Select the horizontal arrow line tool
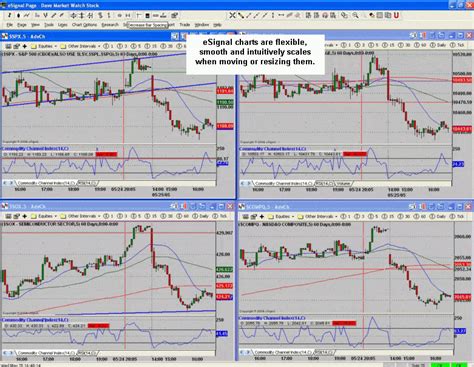Image resolution: width=474 pixels, height=367 pixels. 281,15
